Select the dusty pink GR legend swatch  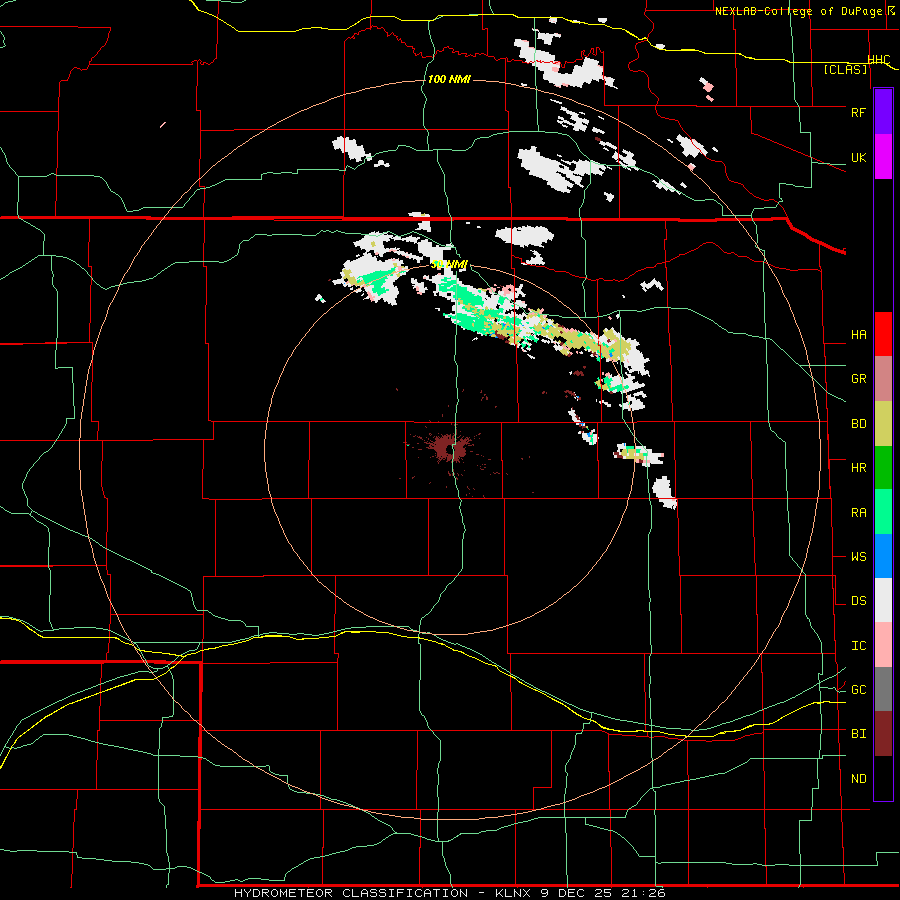pyautogui.click(x=883, y=379)
